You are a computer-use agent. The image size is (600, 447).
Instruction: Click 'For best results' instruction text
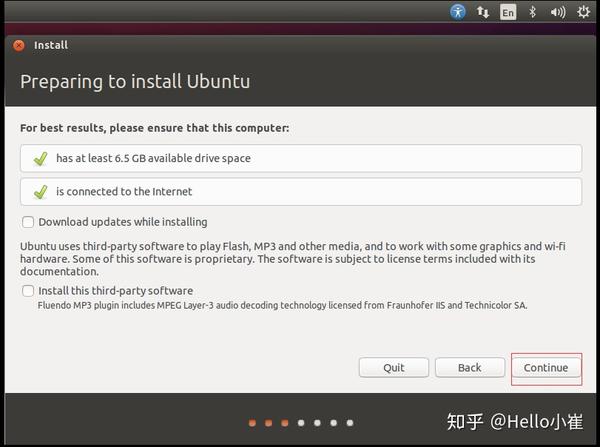155,128
